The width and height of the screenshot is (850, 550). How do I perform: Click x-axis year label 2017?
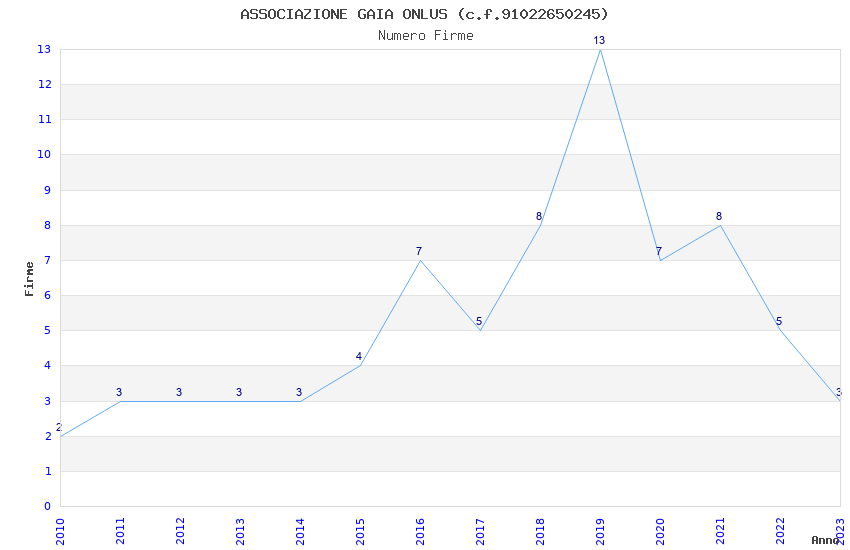[x=480, y=531]
